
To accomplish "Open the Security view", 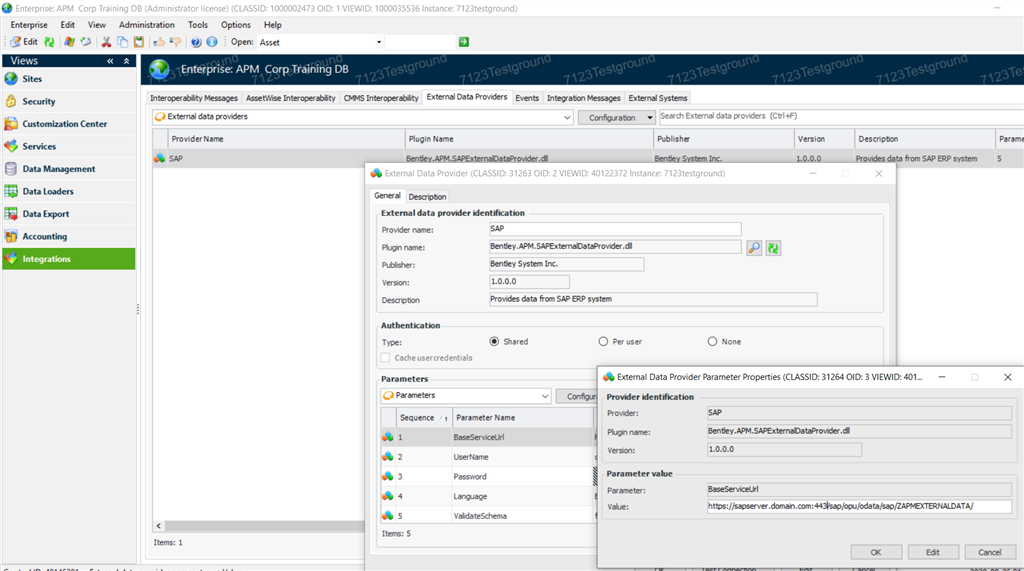I will point(69,101).
